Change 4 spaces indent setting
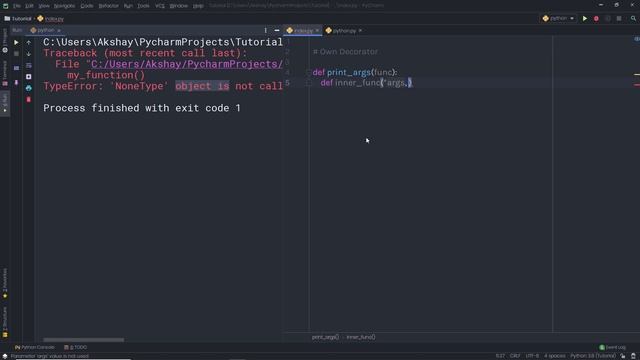Image resolution: width=640 pixels, height=360 pixels. (555, 356)
